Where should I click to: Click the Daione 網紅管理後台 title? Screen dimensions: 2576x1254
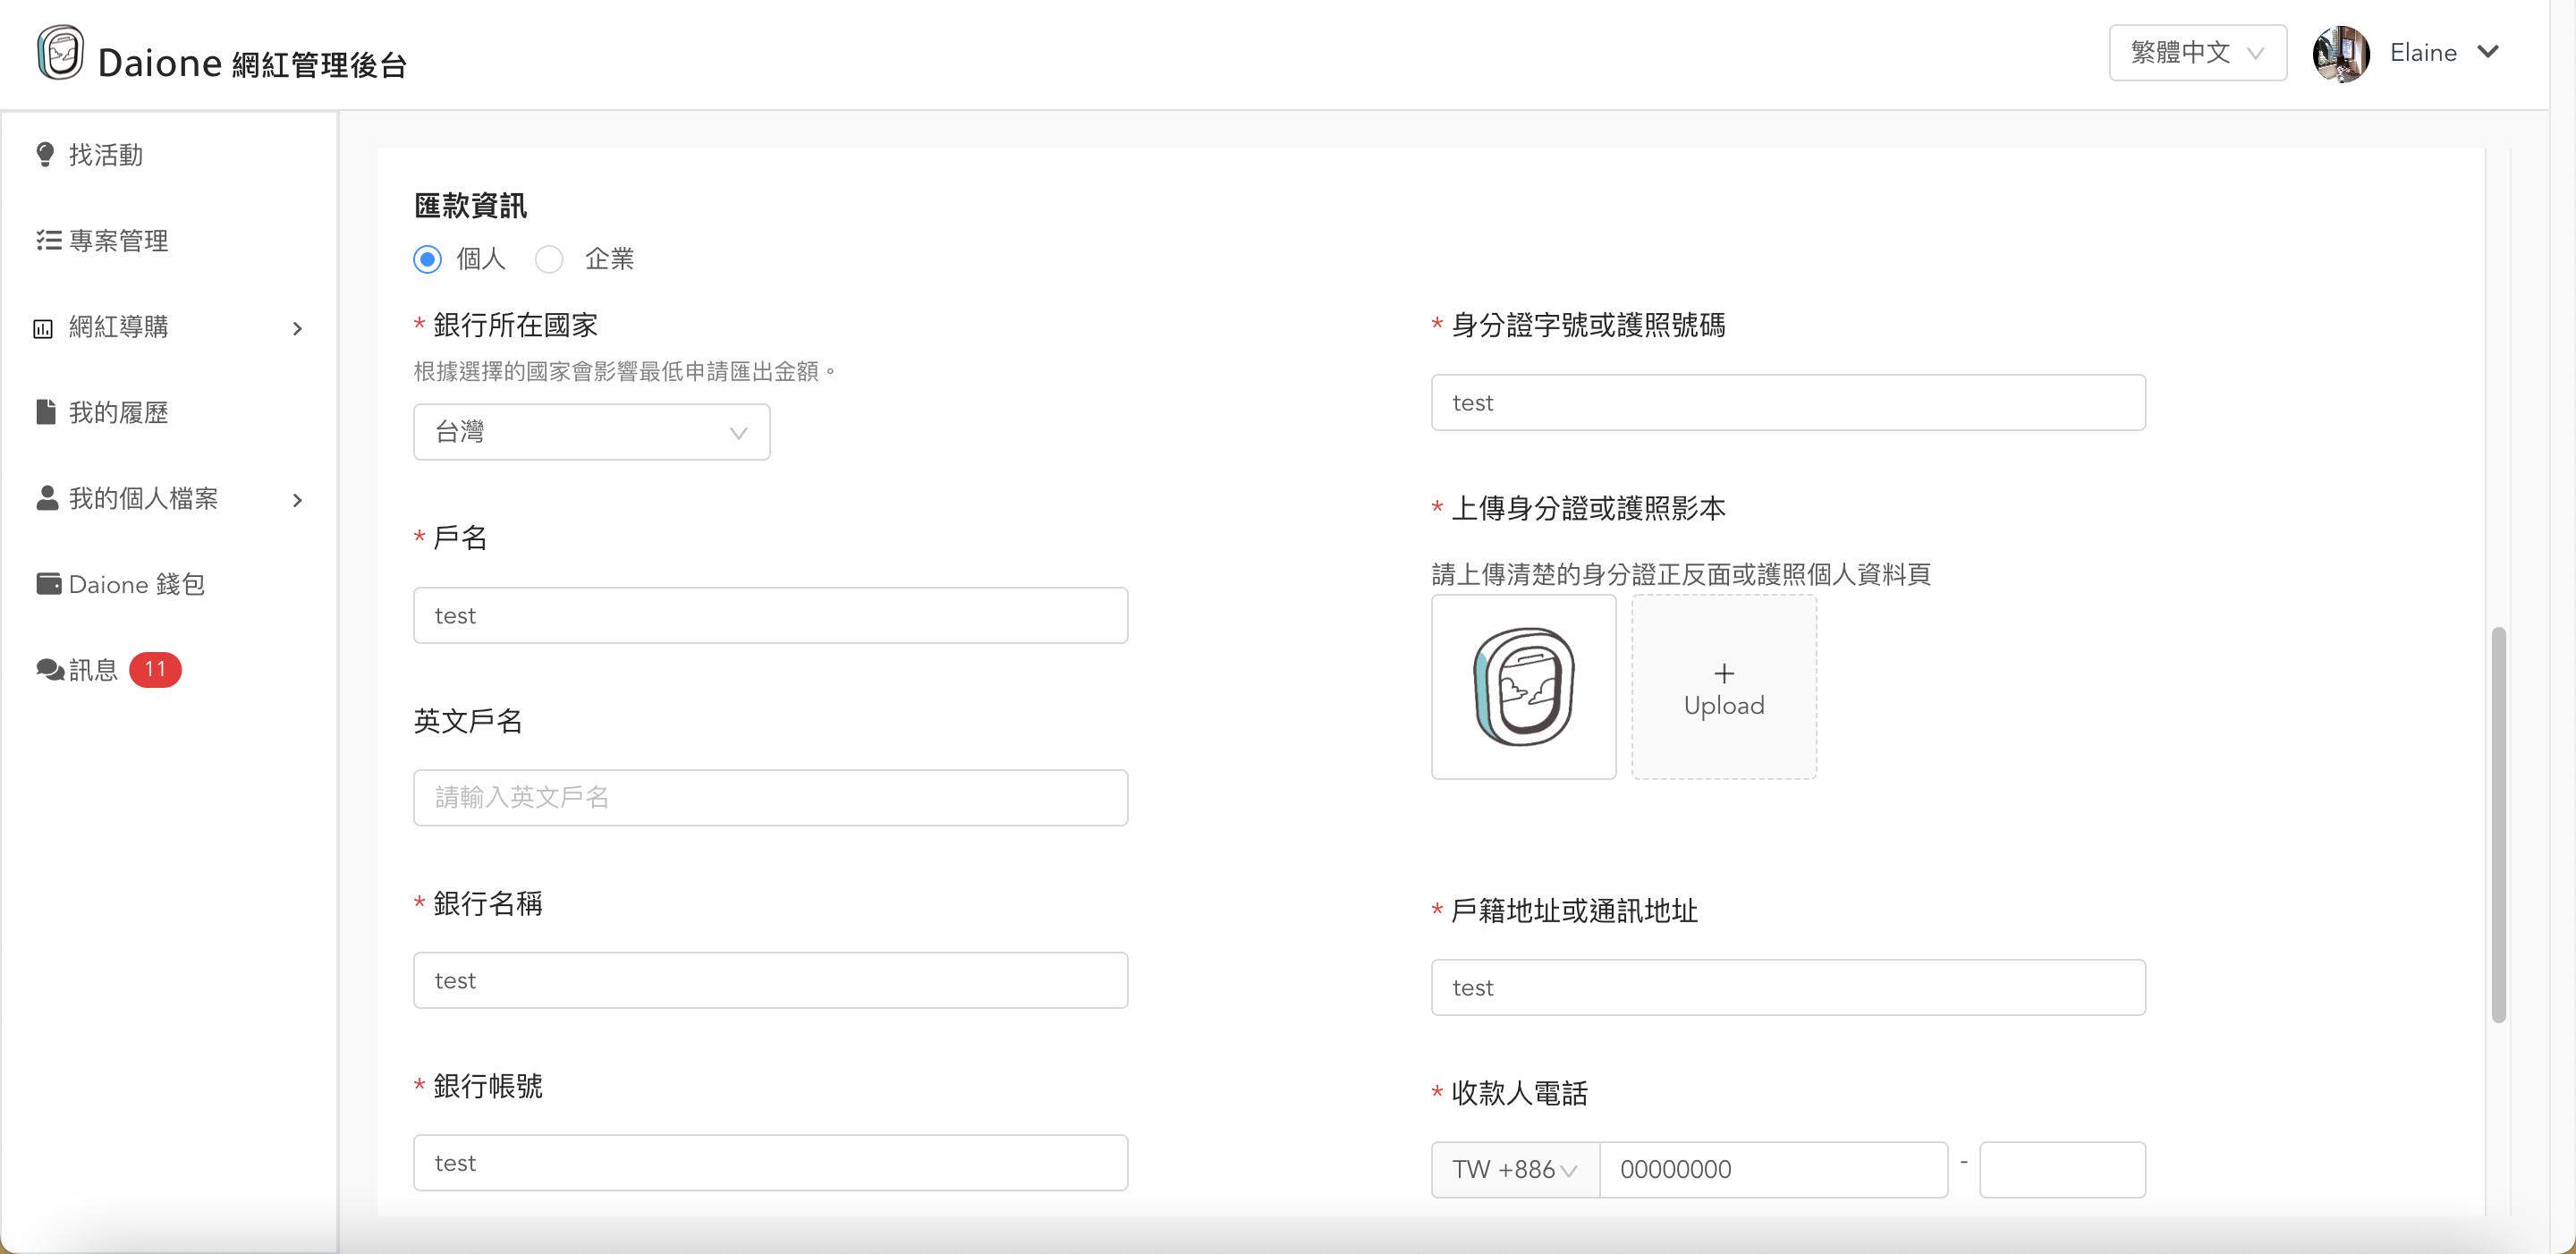[252, 63]
